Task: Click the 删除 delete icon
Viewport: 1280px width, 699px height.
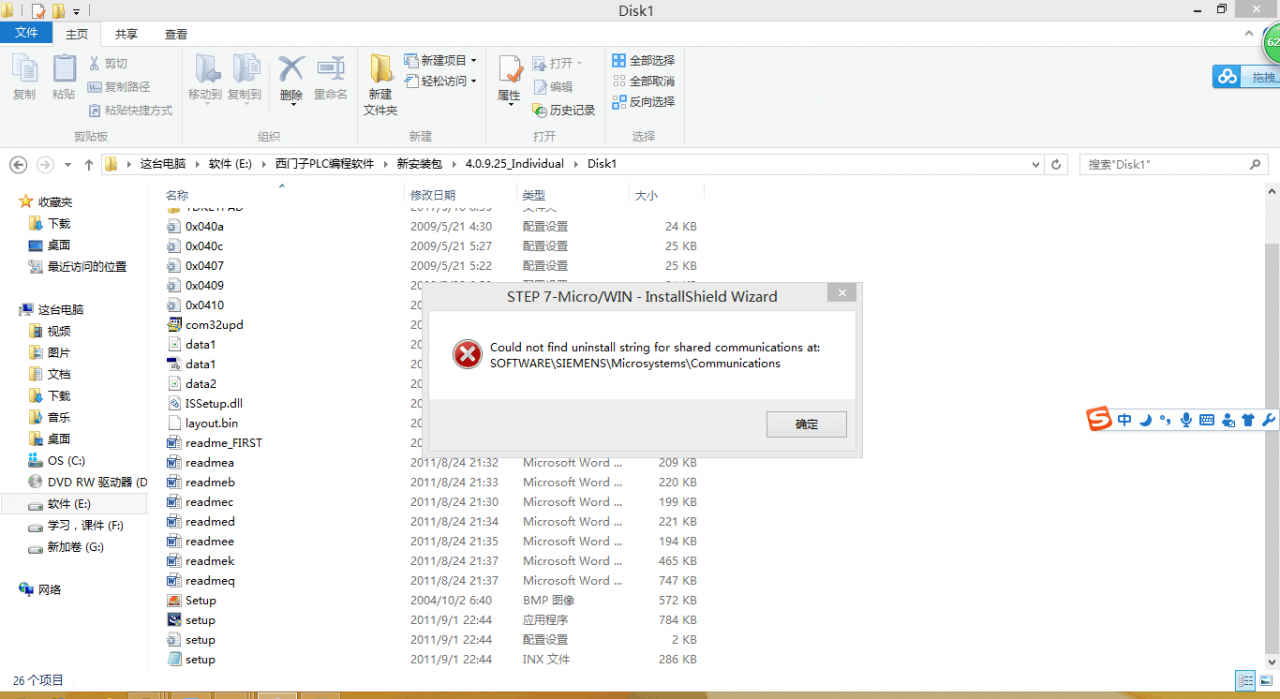Action: [291, 77]
